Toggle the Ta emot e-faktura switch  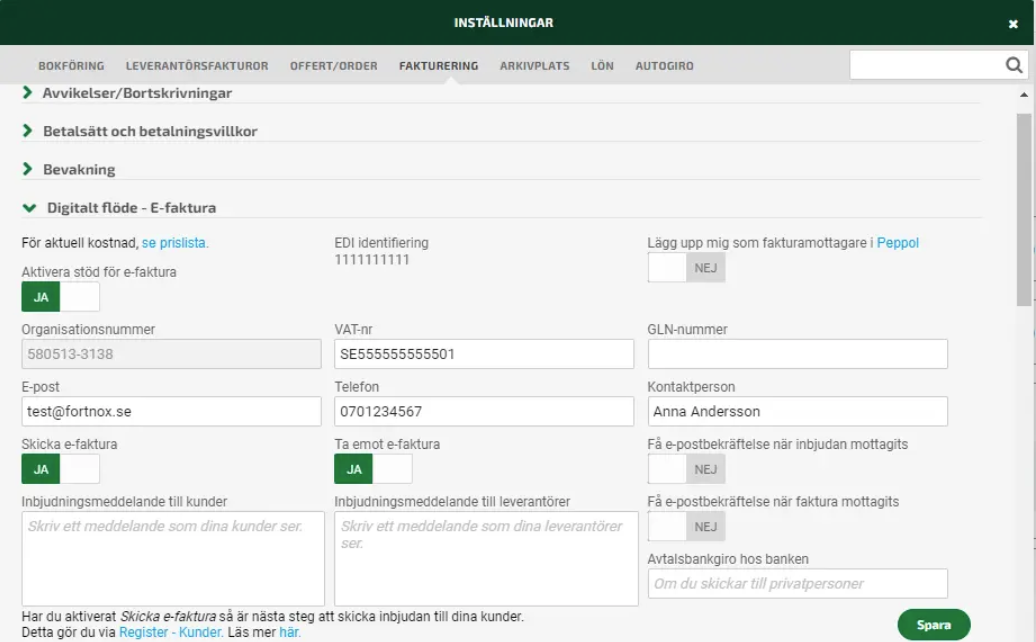coord(373,468)
